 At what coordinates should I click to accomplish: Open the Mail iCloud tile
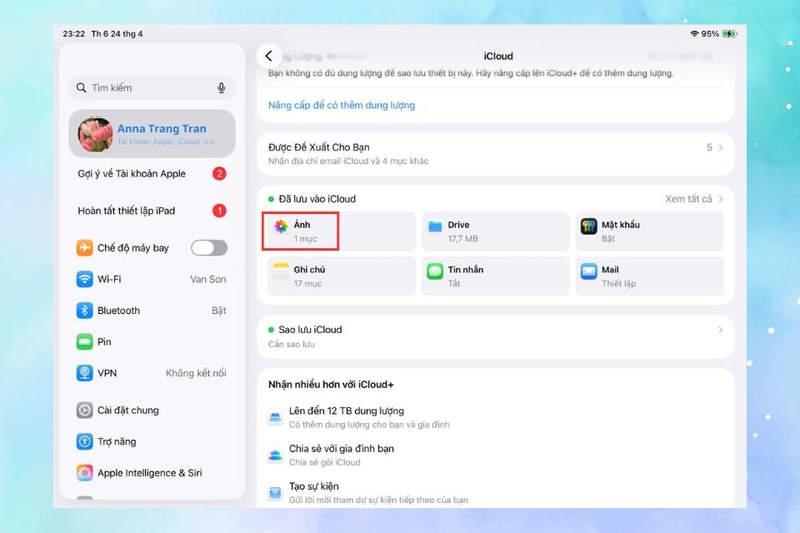[x=649, y=276]
